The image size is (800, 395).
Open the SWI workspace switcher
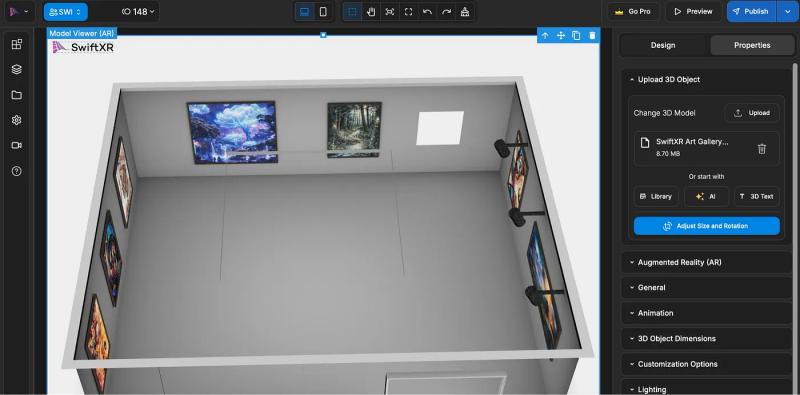click(x=65, y=12)
